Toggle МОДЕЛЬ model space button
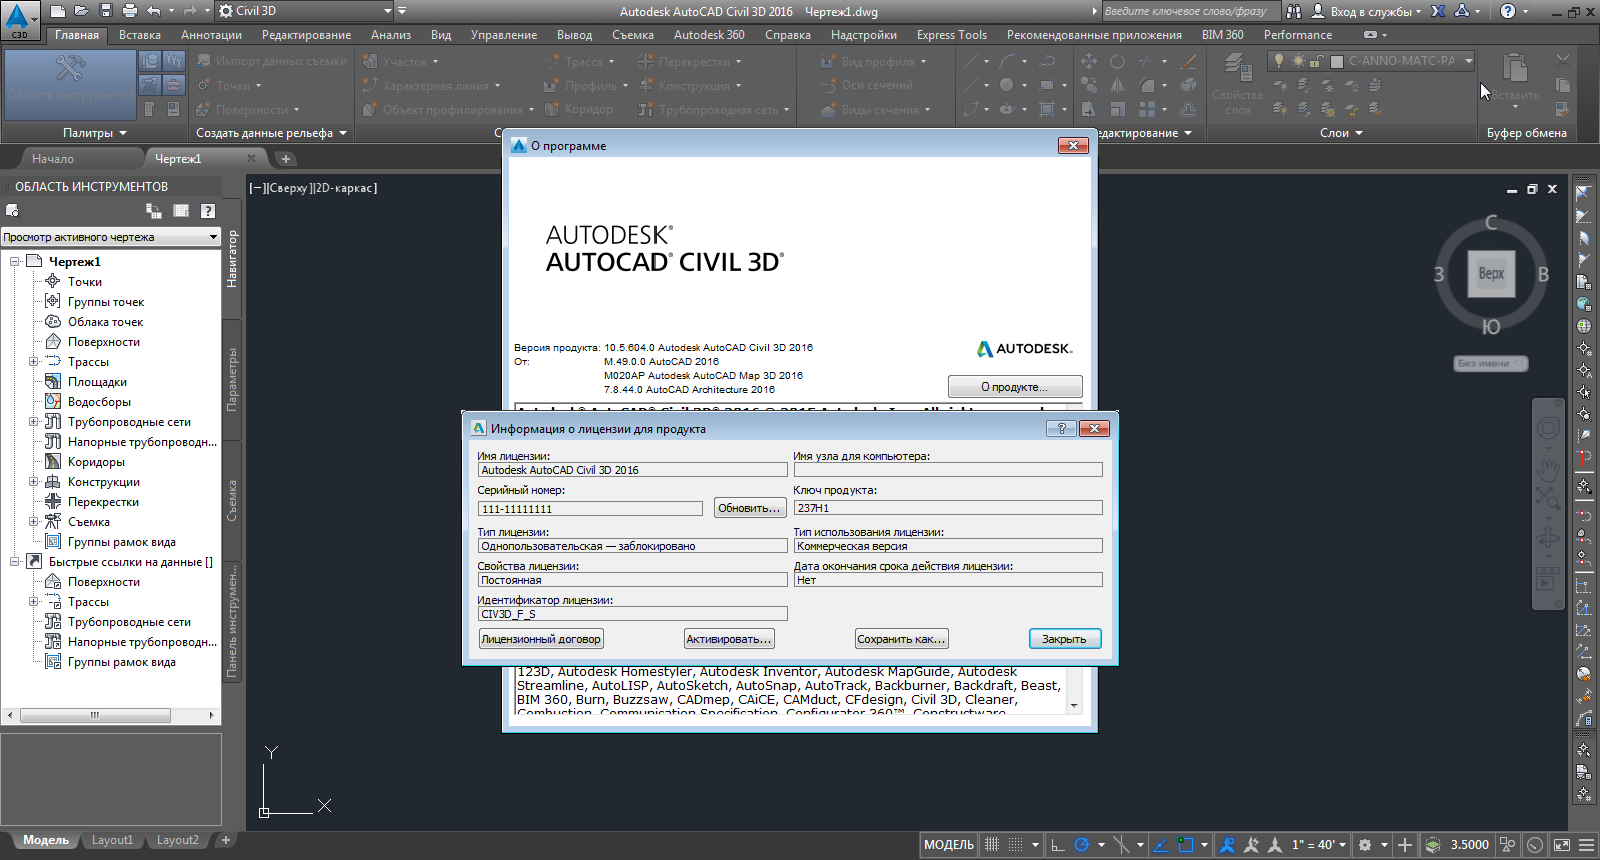Viewport: 1600px width, 860px height. coord(948,845)
